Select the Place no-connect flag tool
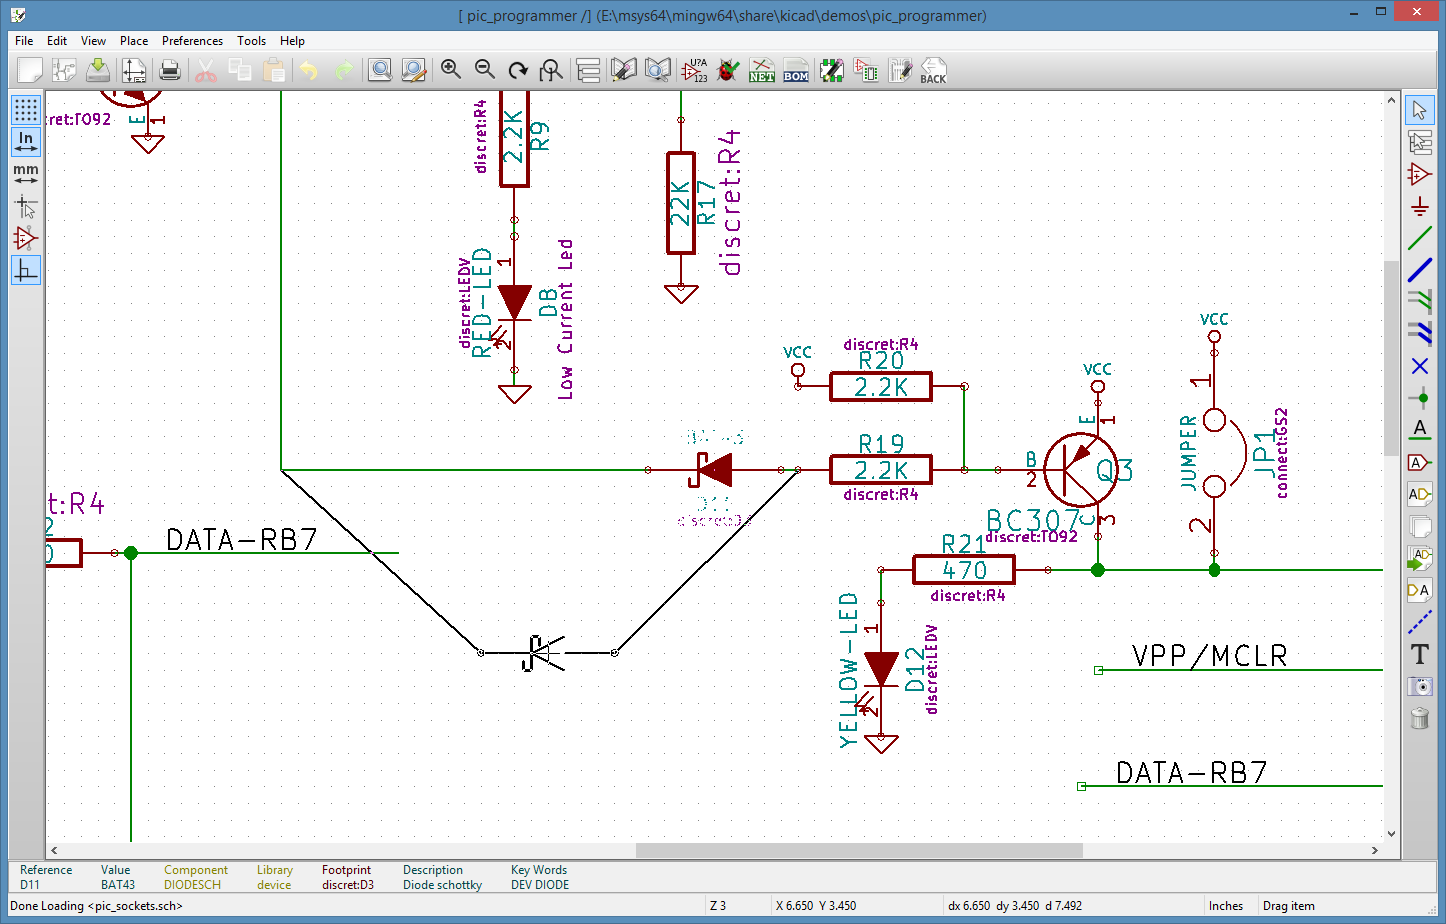Image resolution: width=1446 pixels, height=924 pixels. 1419,366
